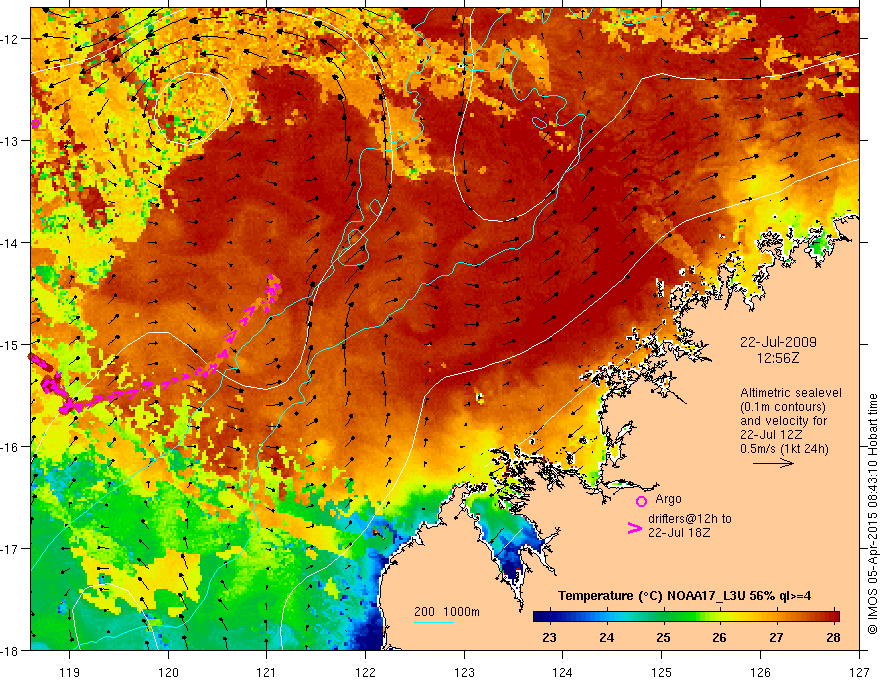Click the longitude axis label 123

click(464, 672)
